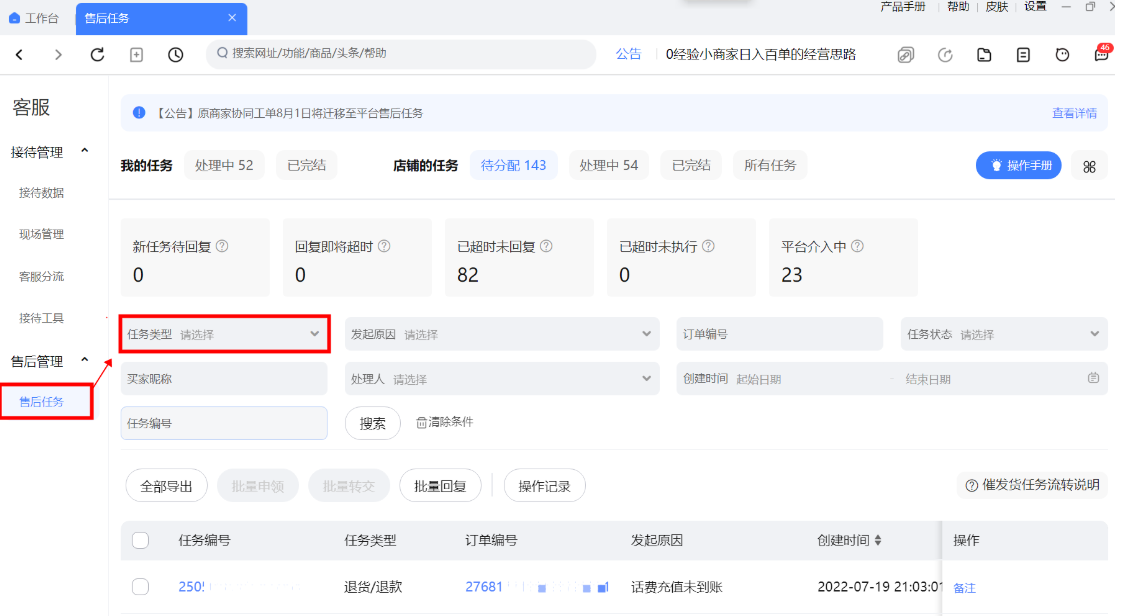The width and height of the screenshot is (1127, 616).
Task: Click 清除条件 to reset filters
Action: (x=444, y=422)
